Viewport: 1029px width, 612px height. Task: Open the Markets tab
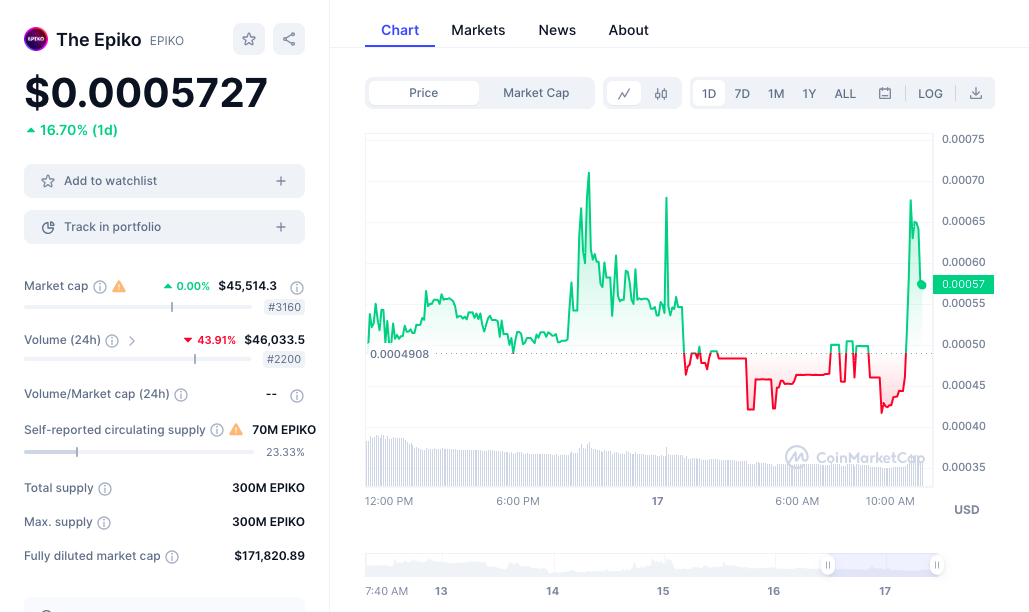point(478,30)
